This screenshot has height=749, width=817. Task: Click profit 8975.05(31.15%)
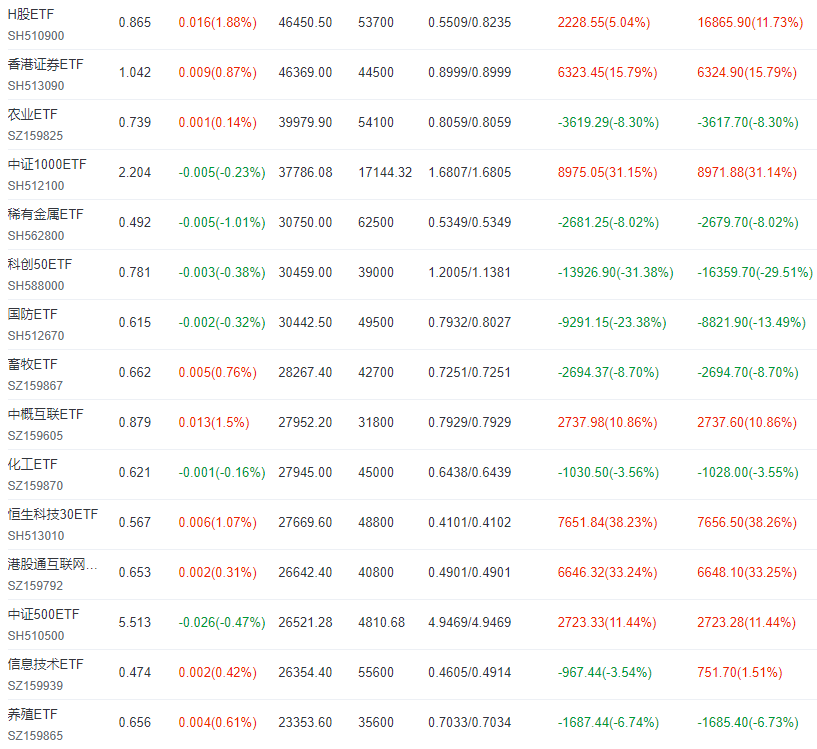pyautogui.click(x=608, y=173)
